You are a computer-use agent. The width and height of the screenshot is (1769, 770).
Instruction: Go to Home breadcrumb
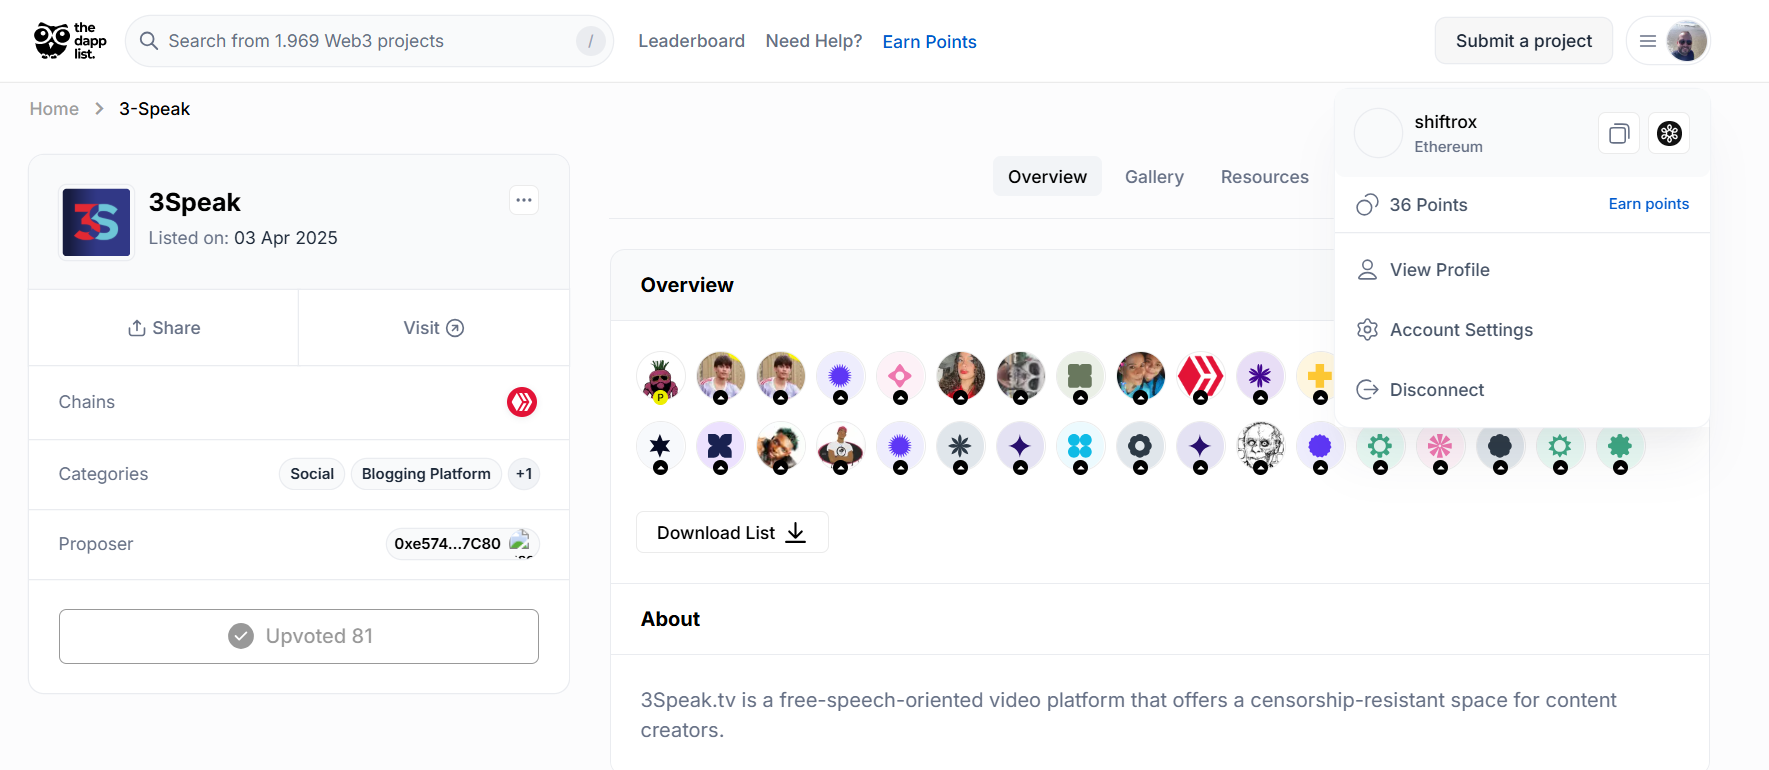coord(54,109)
